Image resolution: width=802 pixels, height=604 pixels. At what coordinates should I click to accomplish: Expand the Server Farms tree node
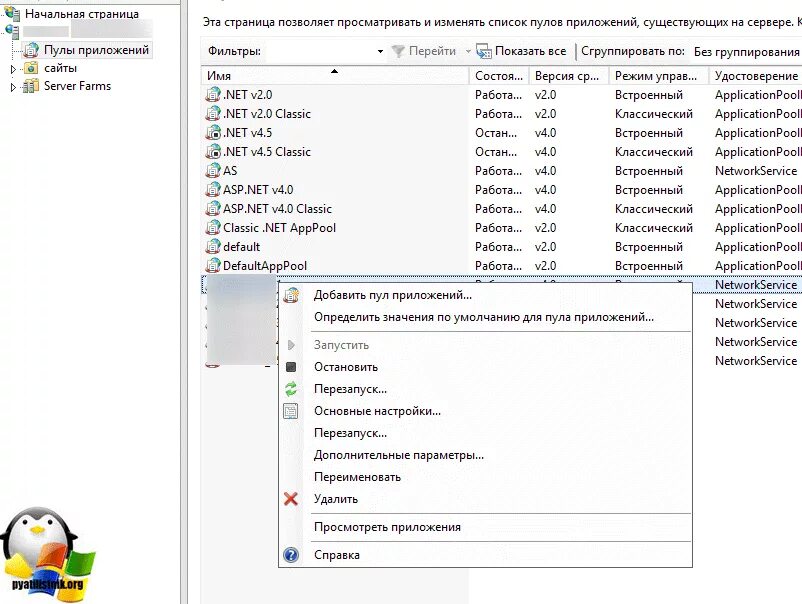pyautogui.click(x=13, y=87)
